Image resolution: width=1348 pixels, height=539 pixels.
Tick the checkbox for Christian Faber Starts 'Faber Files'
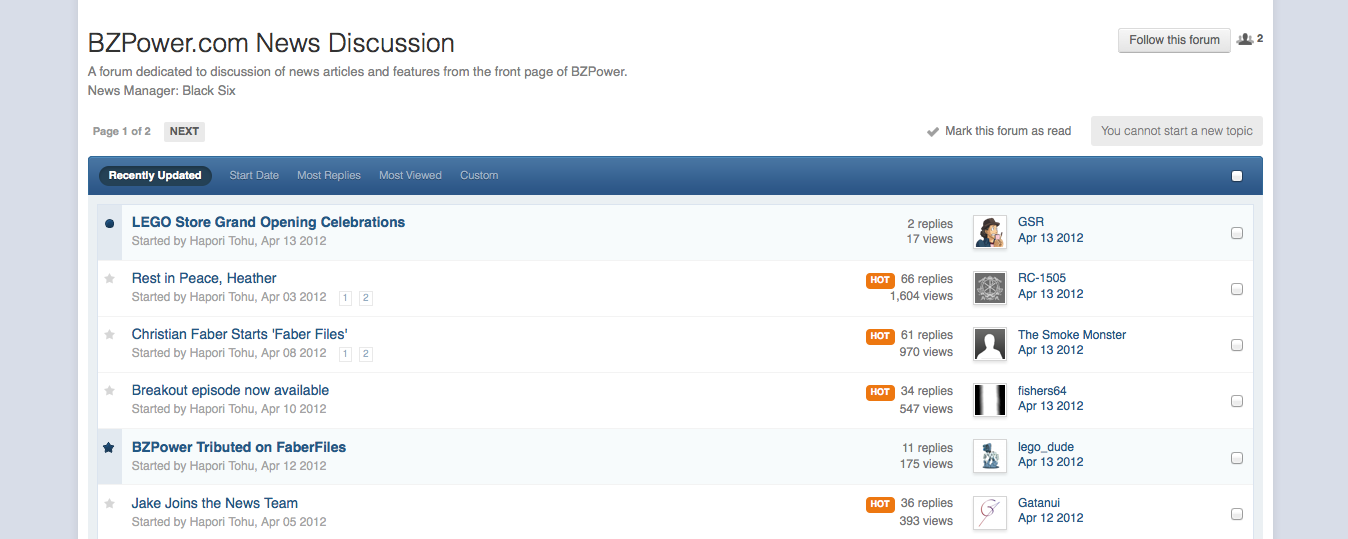coord(1237,345)
